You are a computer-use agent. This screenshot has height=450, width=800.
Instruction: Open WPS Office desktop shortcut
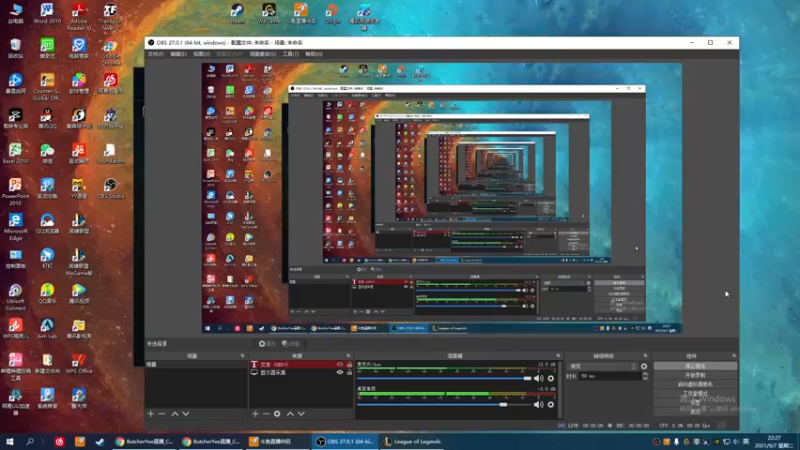click(79, 363)
